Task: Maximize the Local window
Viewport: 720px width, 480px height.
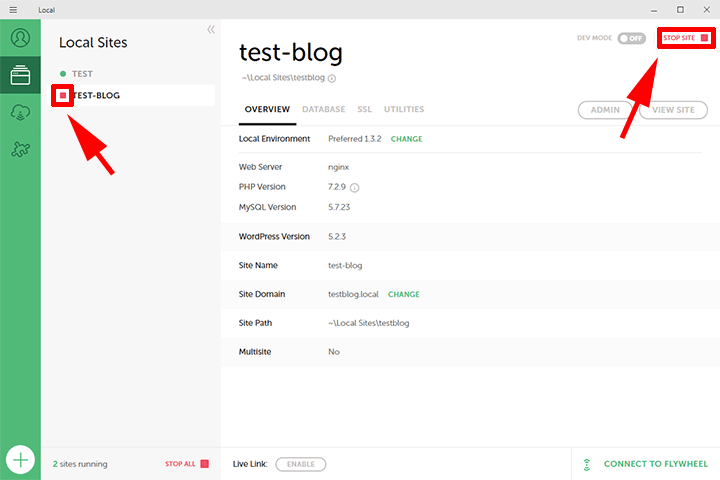Action: (x=680, y=10)
